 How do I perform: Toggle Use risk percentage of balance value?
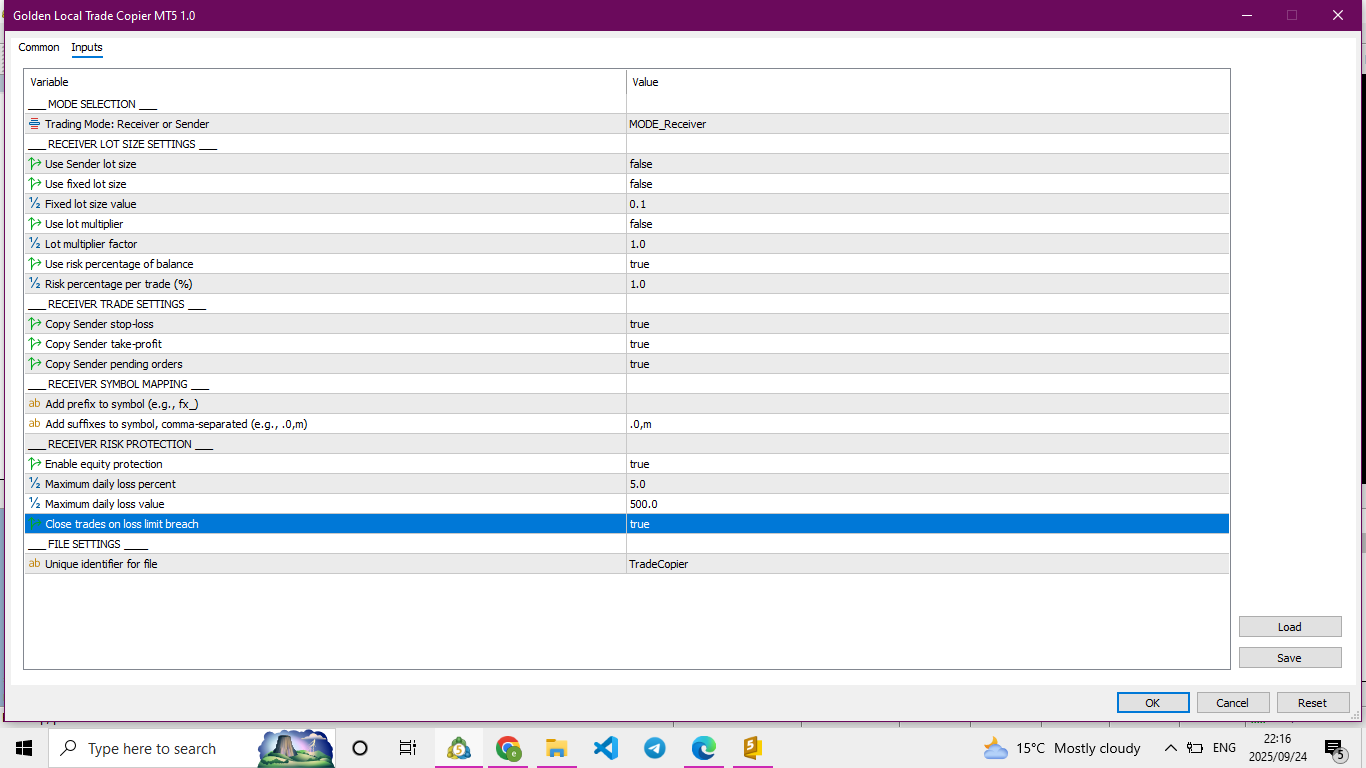click(x=928, y=264)
